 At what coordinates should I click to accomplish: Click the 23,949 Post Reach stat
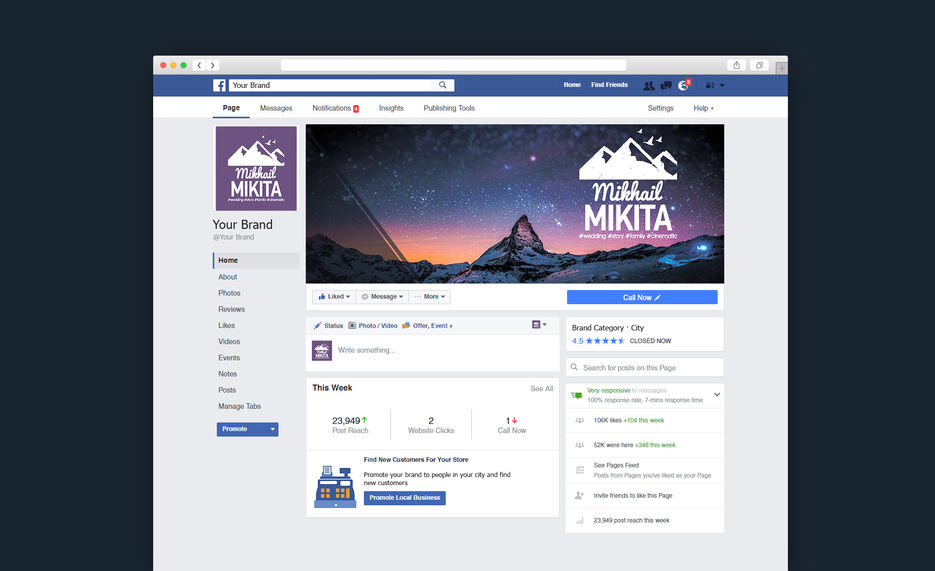[350, 425]
